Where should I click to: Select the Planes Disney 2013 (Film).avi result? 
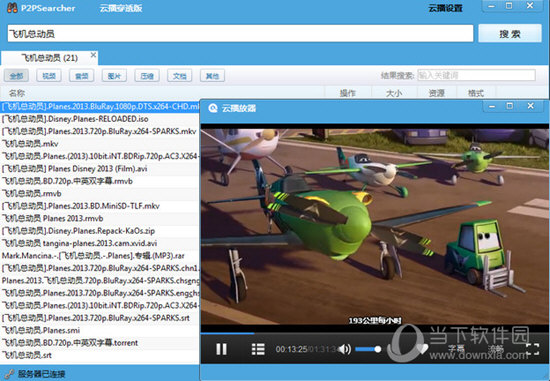click(100, 169)
